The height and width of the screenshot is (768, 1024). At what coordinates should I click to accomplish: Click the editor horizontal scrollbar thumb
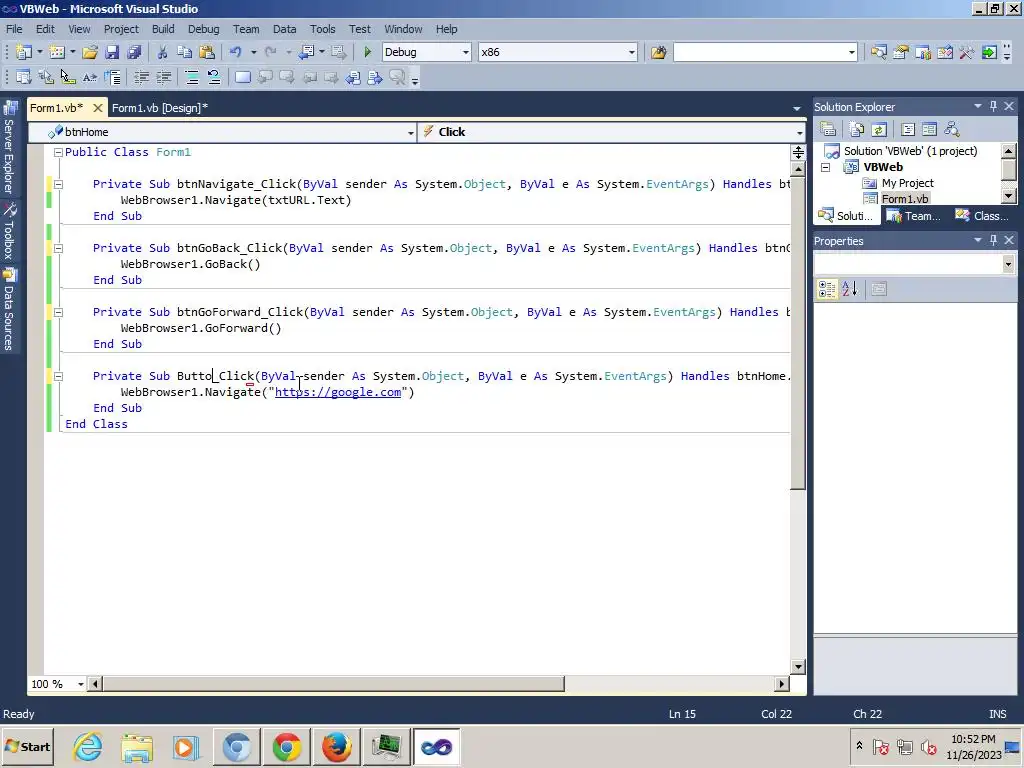click(333, 684)
